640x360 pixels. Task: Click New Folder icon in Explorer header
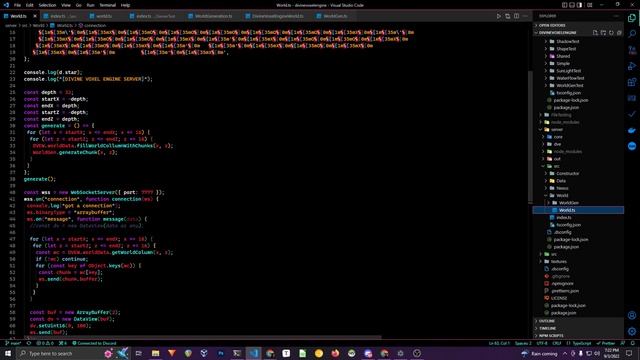click(x=603, y=33)
